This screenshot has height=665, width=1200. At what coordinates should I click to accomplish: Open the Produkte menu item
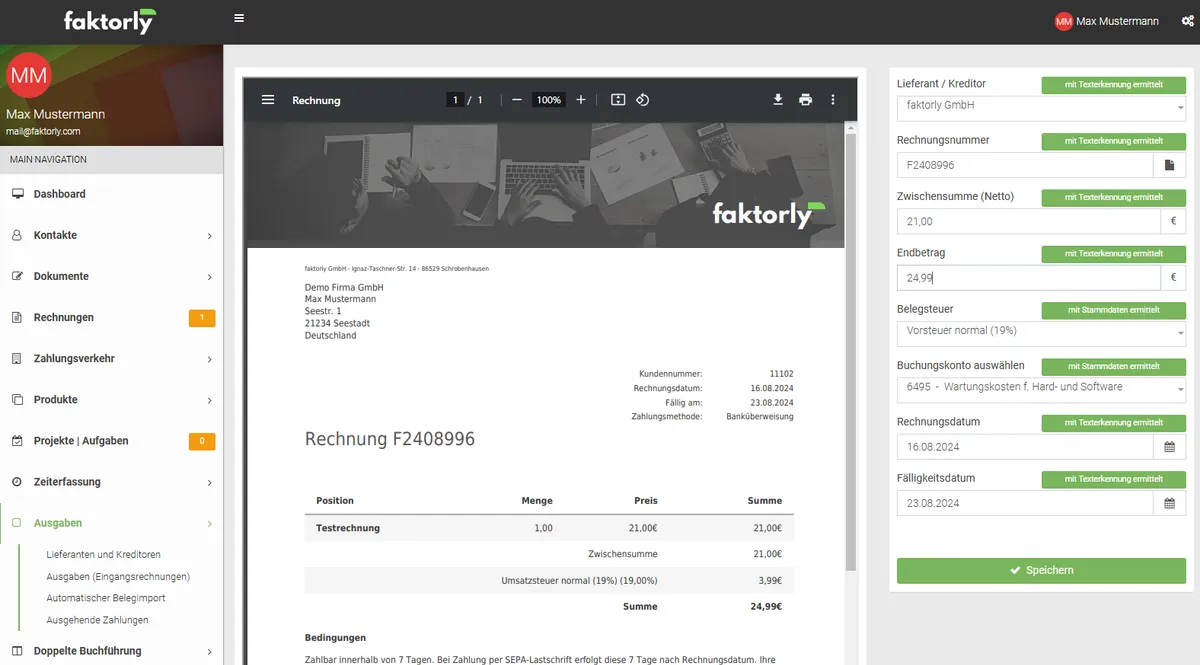pyautogui.click(x=111, y=399)
